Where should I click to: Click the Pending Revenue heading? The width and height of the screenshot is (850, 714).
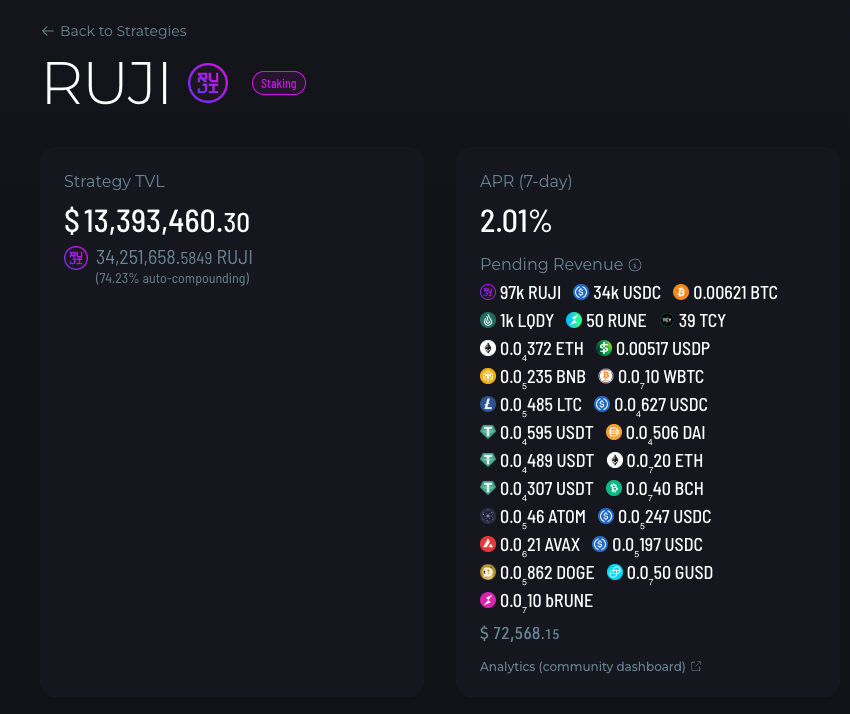[551, 265]
